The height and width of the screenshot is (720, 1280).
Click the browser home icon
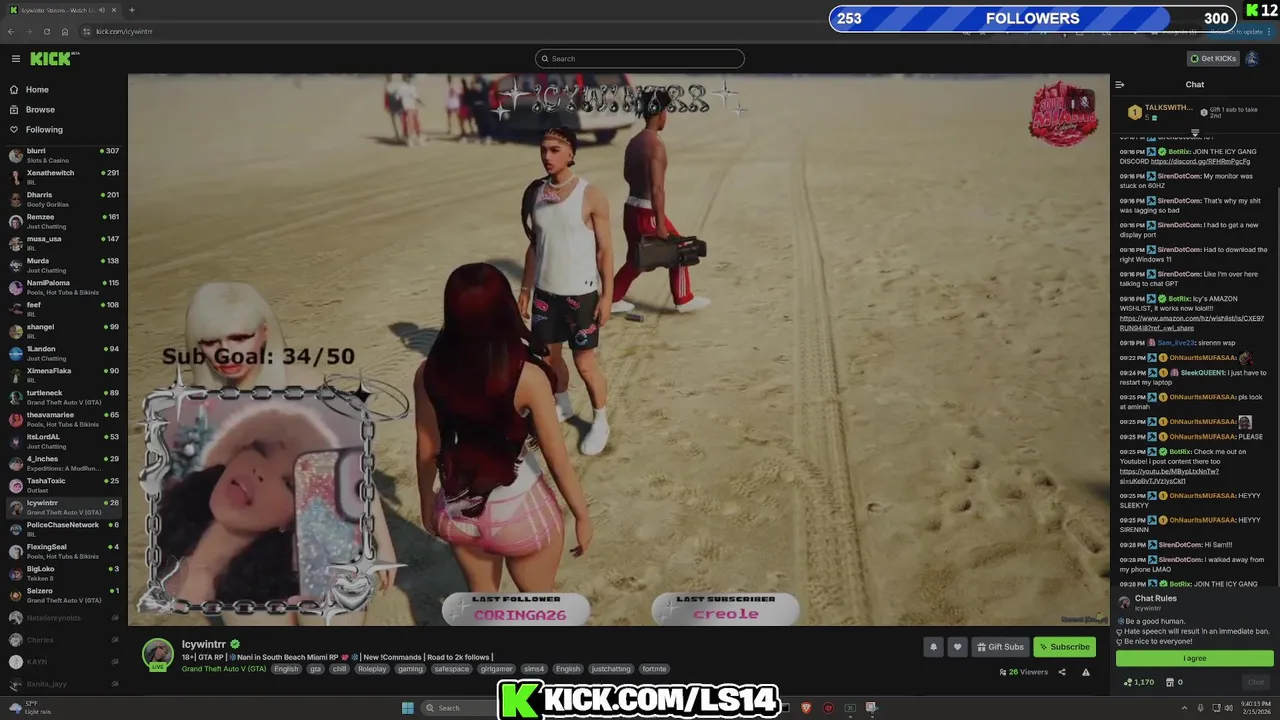tap(65, 31)
